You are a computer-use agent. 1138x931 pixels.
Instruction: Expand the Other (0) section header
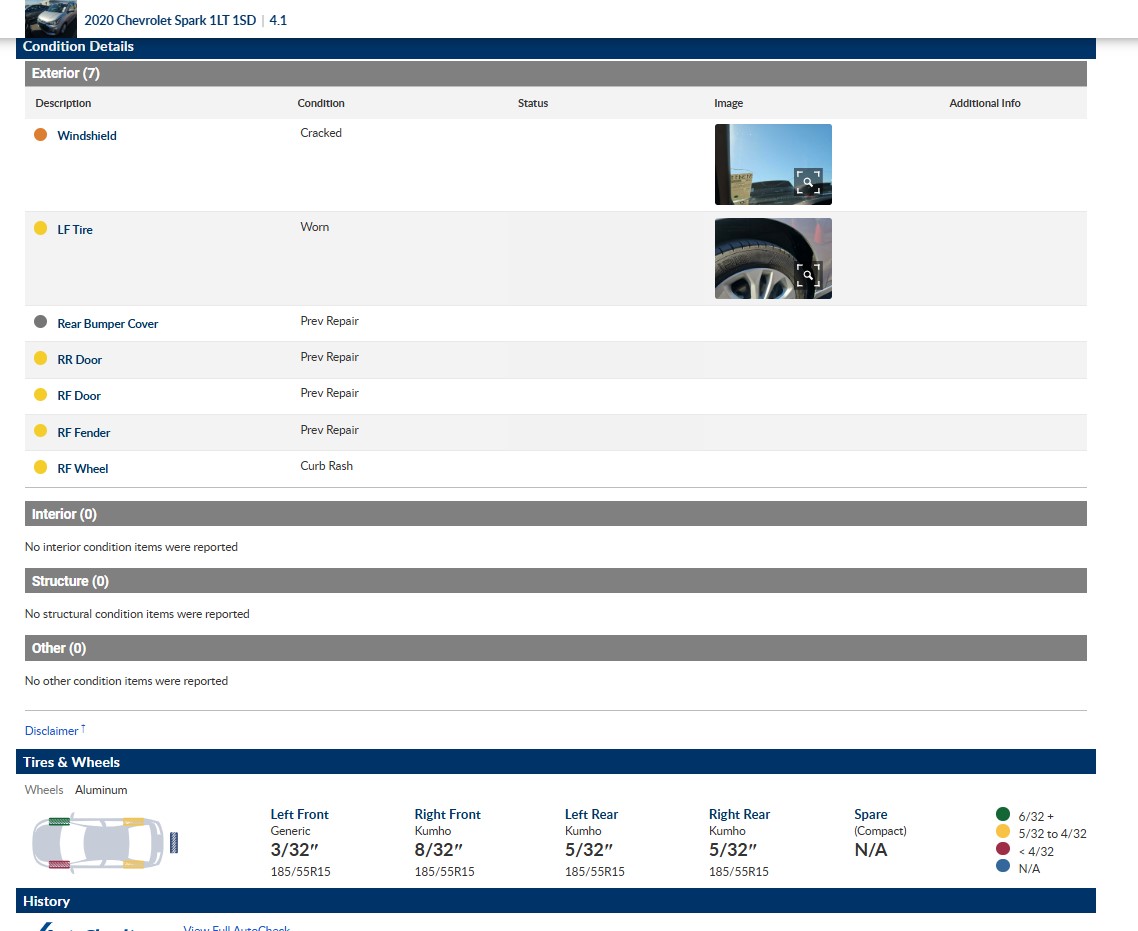point(556,648)
